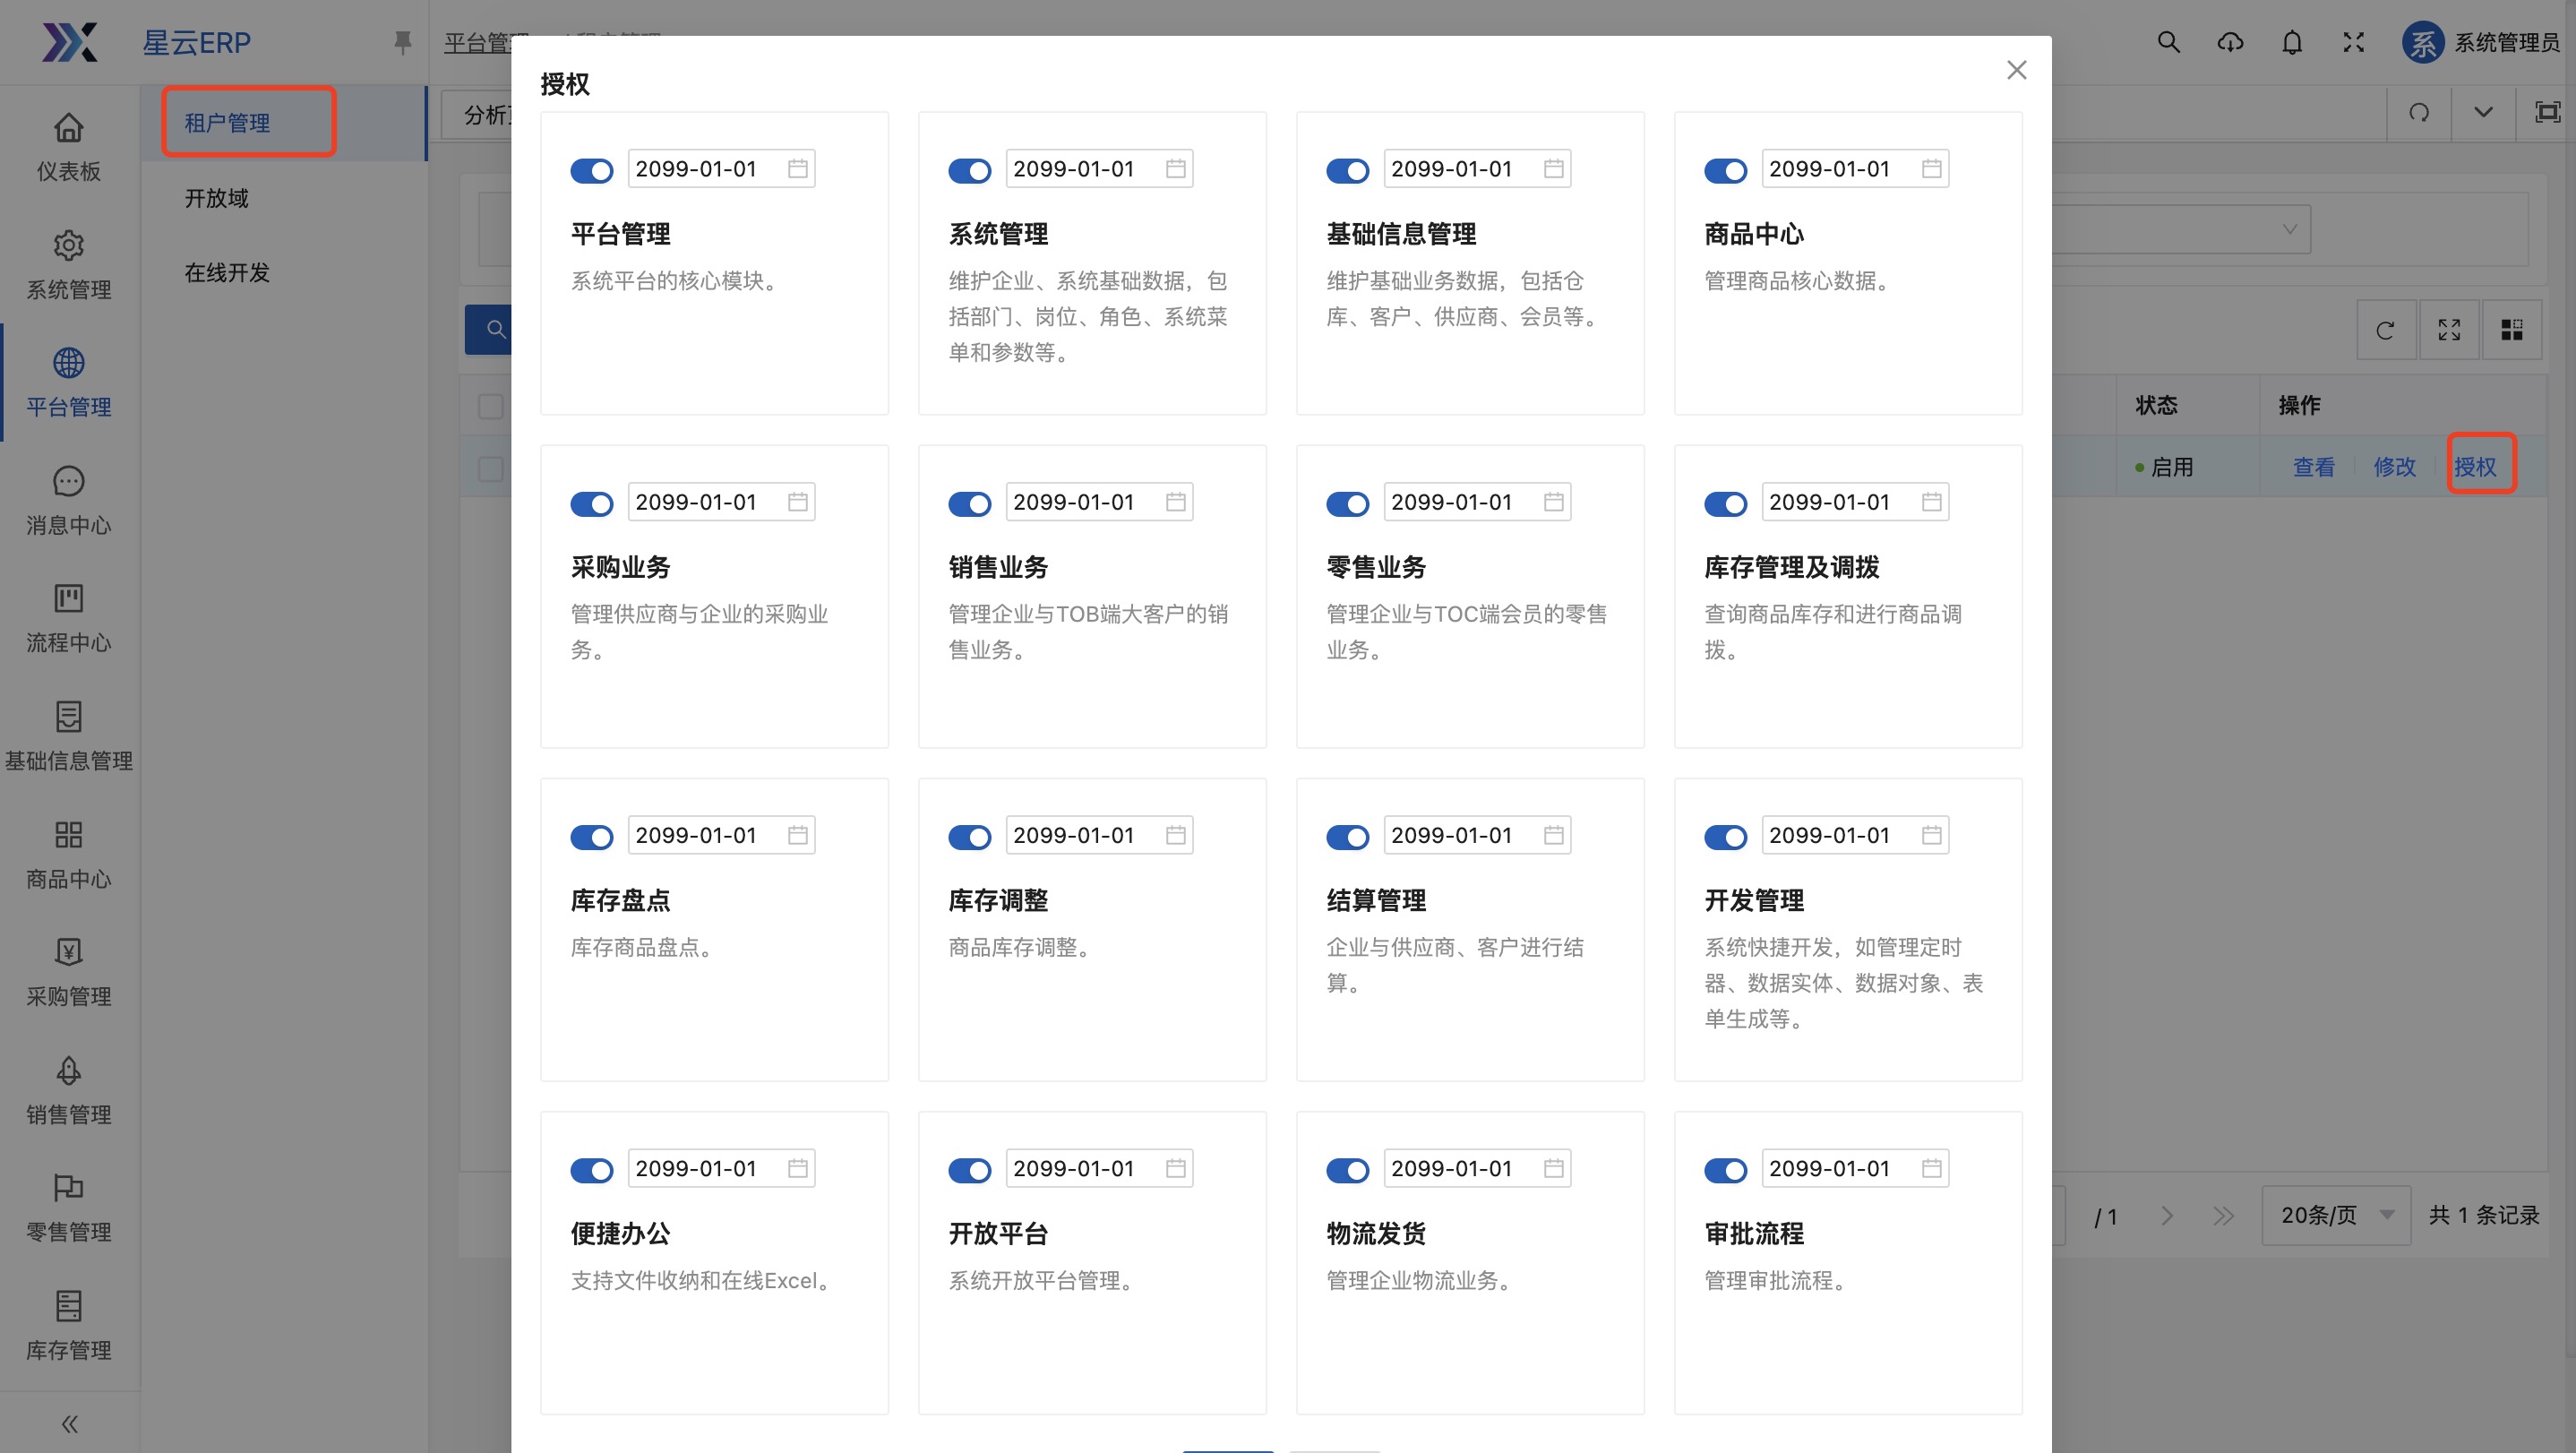Click the cloud download icon
Viewport: 2576px width, 1453px height.
(2230, 42)
